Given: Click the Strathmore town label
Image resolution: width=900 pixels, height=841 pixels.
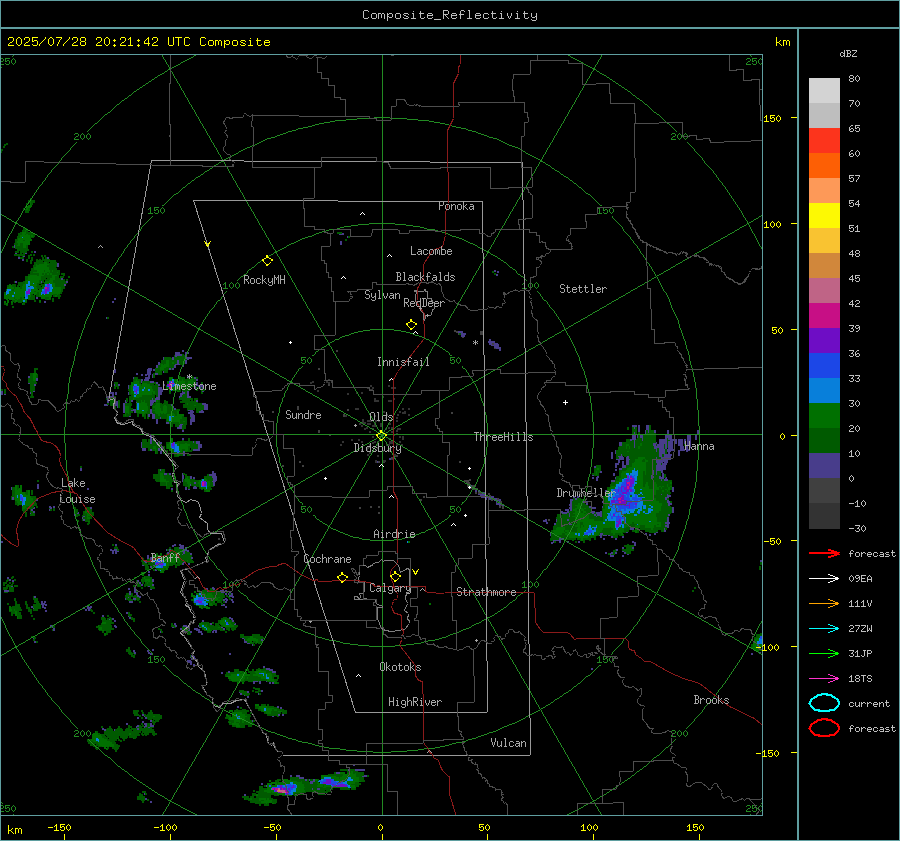Looking at the screenshot, I should coord(486,592).
